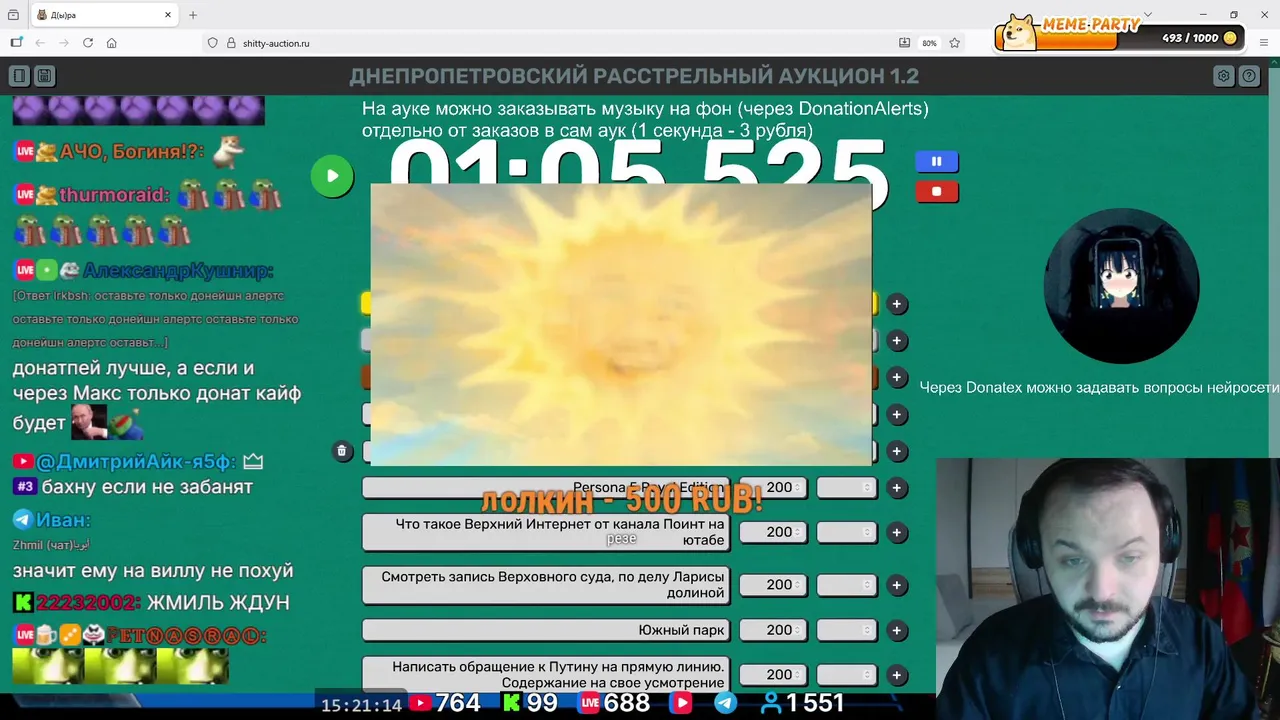
Task: Go to browser home page
Action: 112,43
